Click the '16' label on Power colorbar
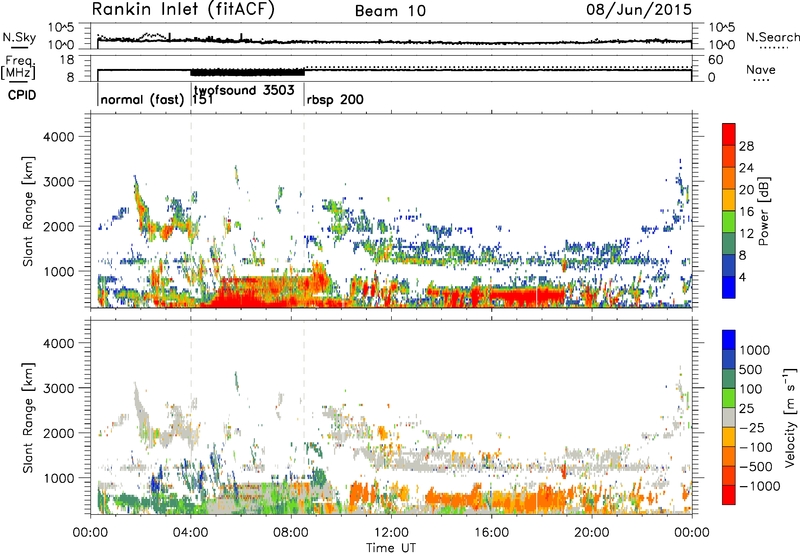This screenshot has height=554, width=800. pyautogui.click(x=746, y=212)
